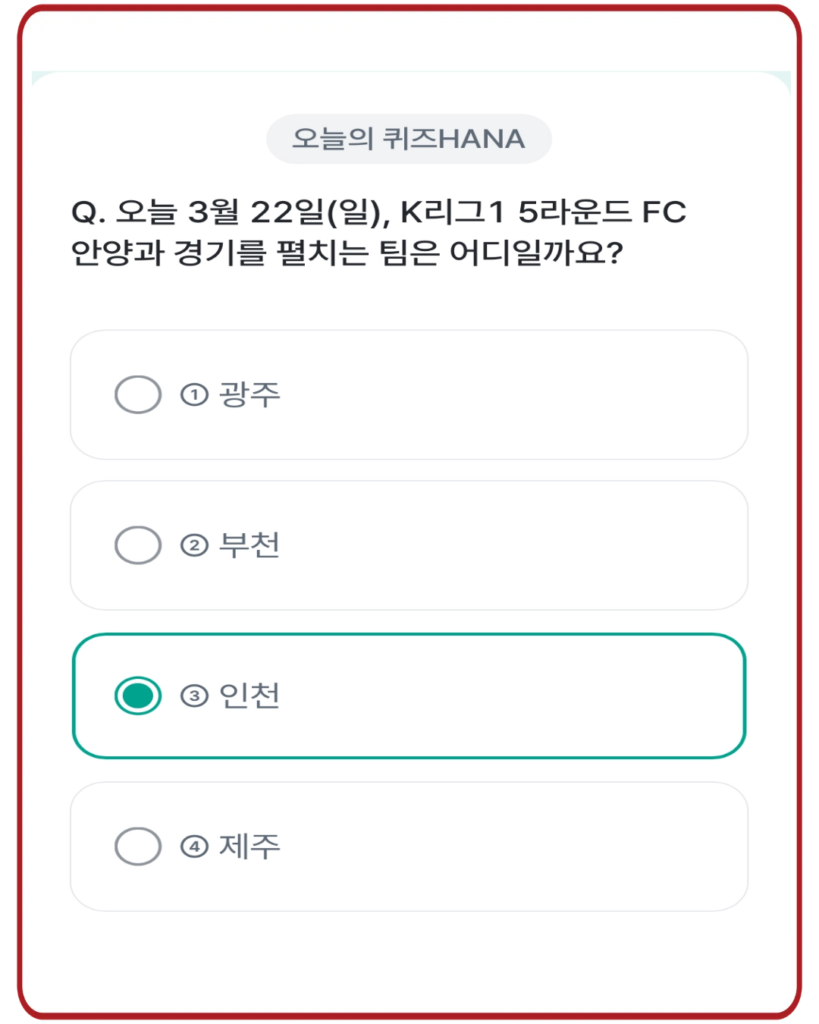Click the filled green radio indicator
Screen dimensions: 819x1024
(x=137, y=694)
